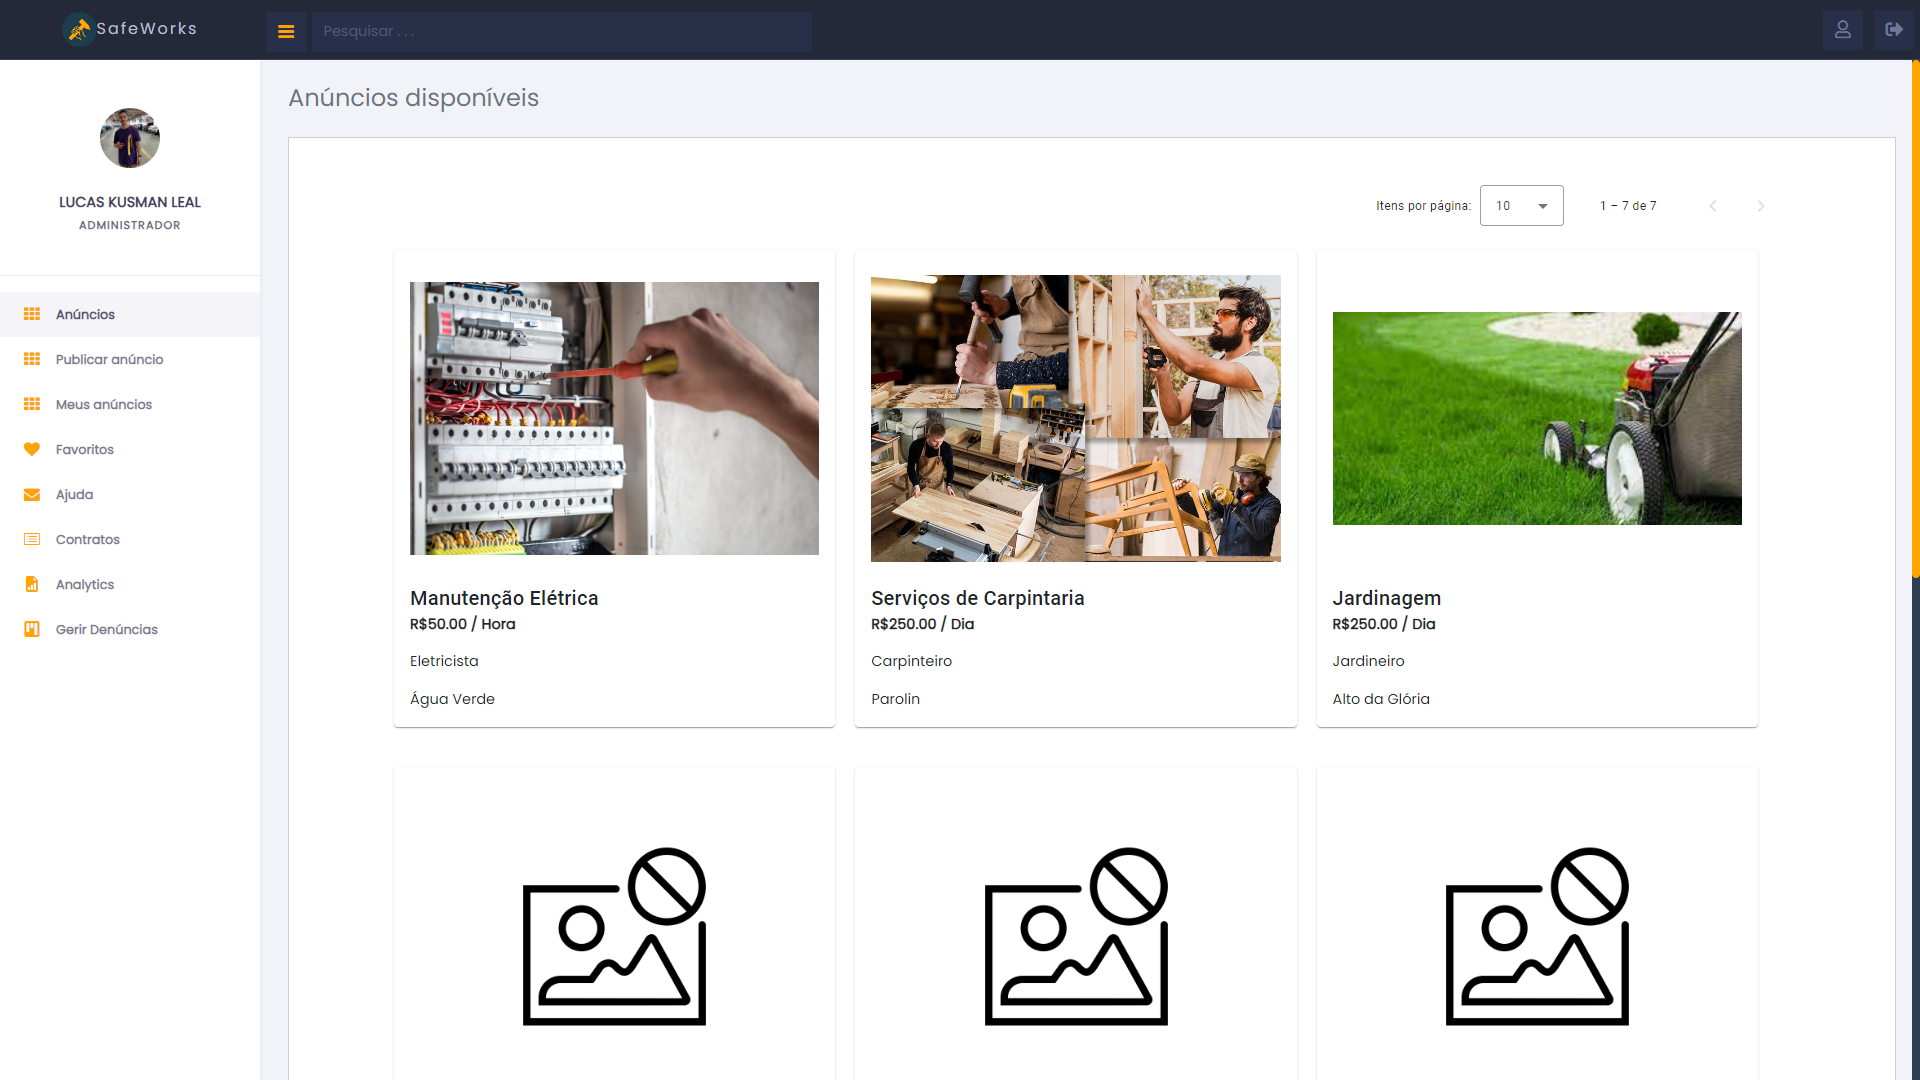Open the Manutenção Elétrica listing image
This screenshot has height=1080, width=1920.
click(614, 418)
